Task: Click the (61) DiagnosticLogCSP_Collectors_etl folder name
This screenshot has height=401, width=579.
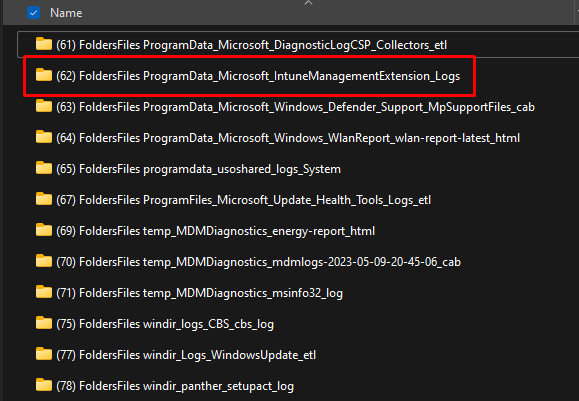Action: coord(251,45)
